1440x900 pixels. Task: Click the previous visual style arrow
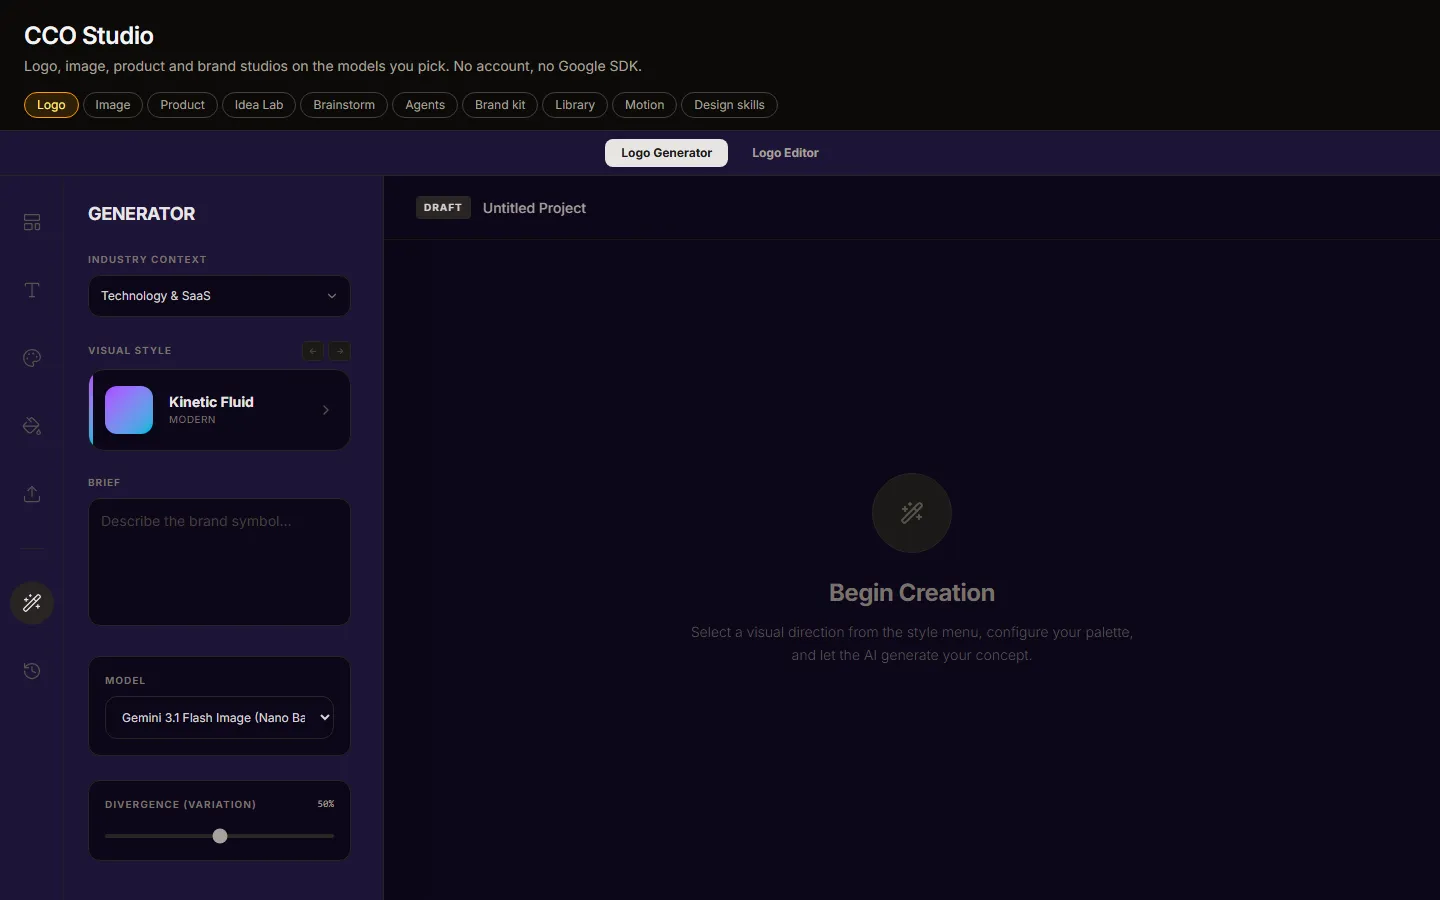313,351
